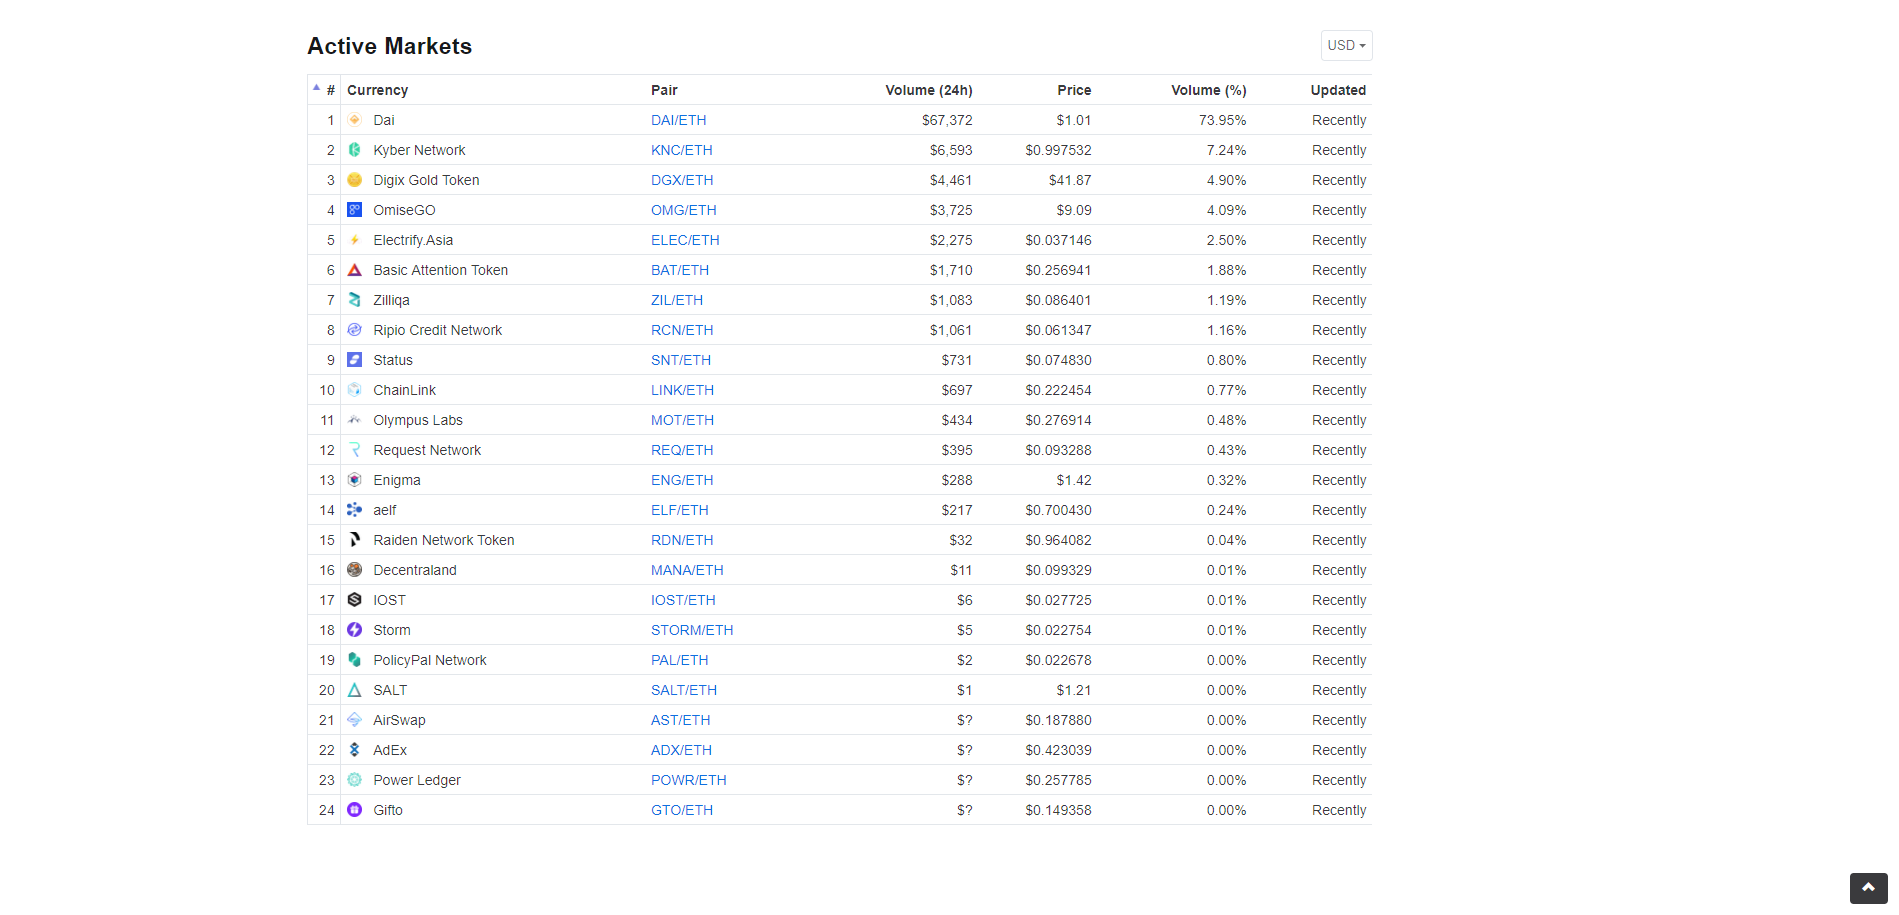Sort by Pair column header
Image resolution: width=1899 pixels, height=915 pixels.
(x=664, y=90)
